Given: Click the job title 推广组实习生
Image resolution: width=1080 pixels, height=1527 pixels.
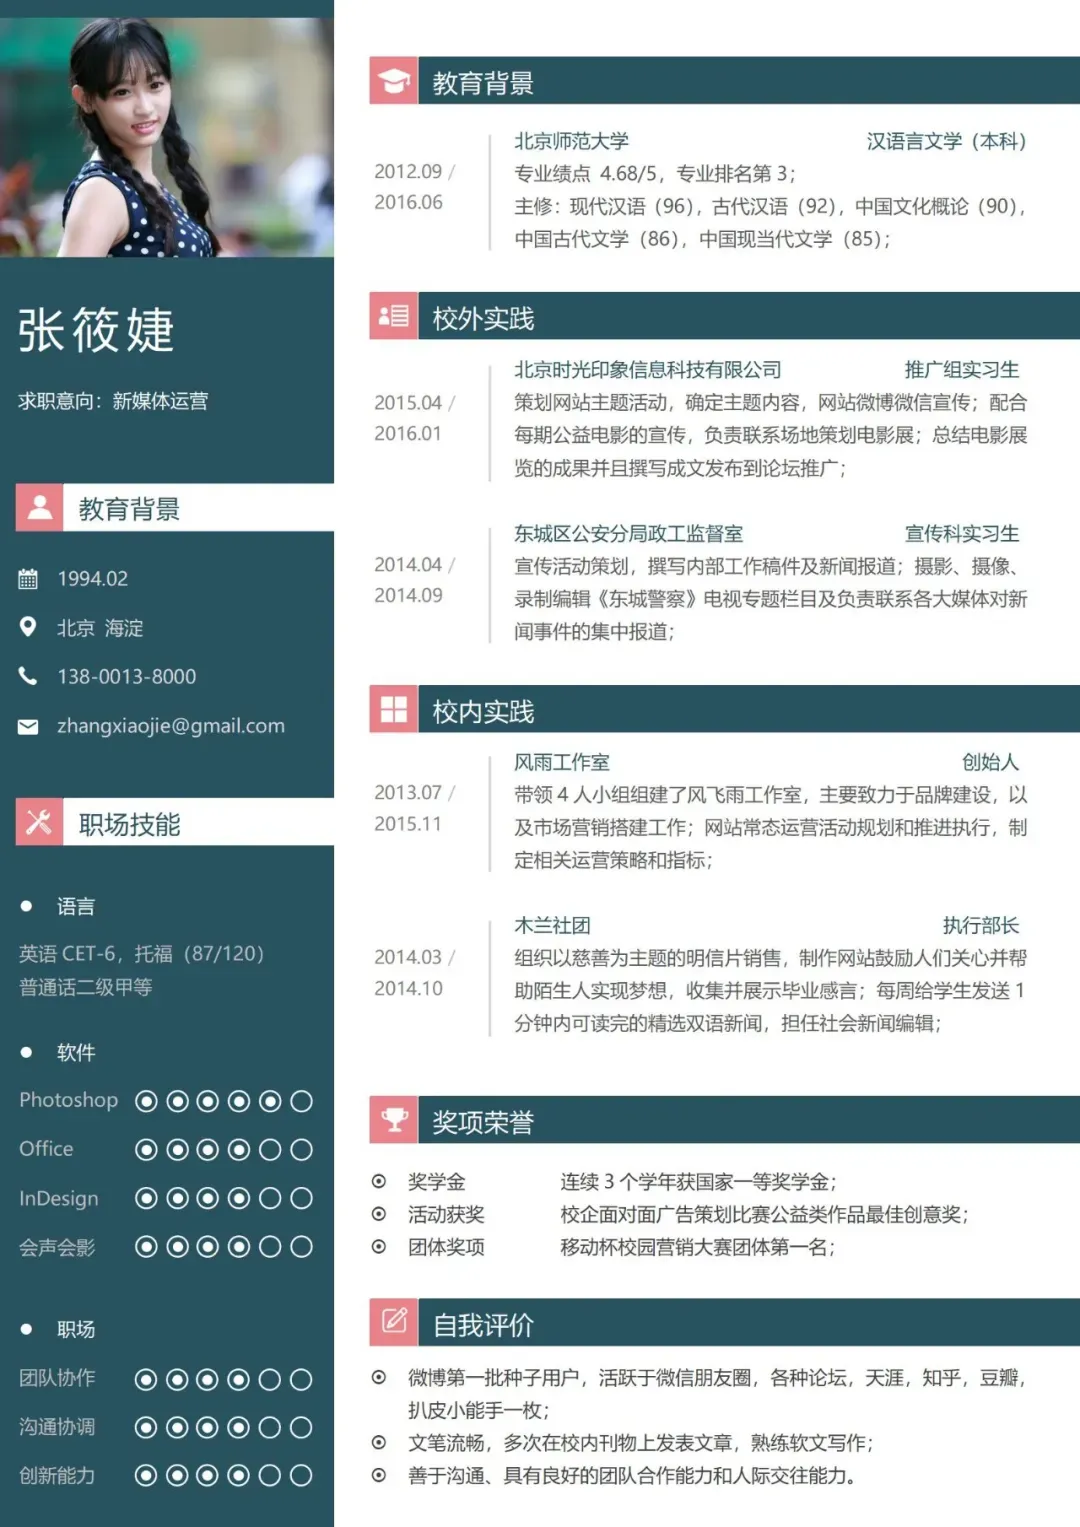Looking at the screenshot, I should [961, 370].
